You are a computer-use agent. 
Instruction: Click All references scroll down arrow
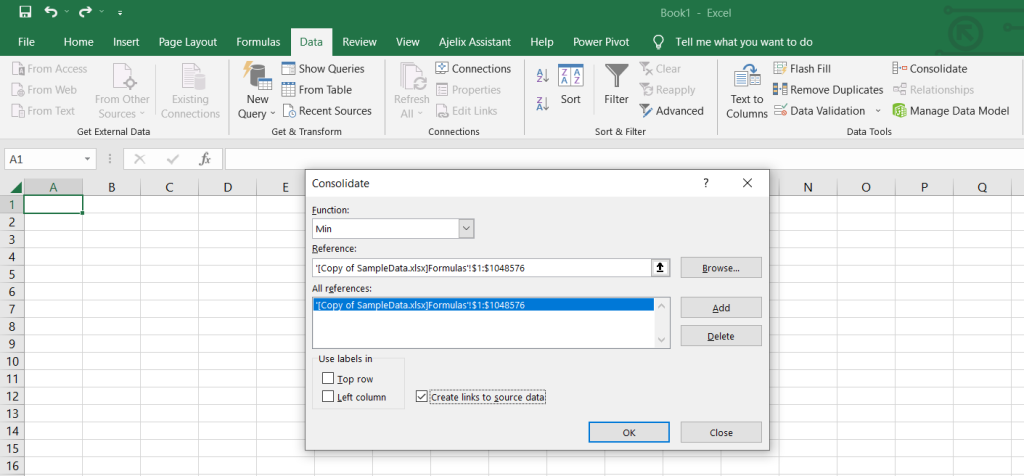662,340
